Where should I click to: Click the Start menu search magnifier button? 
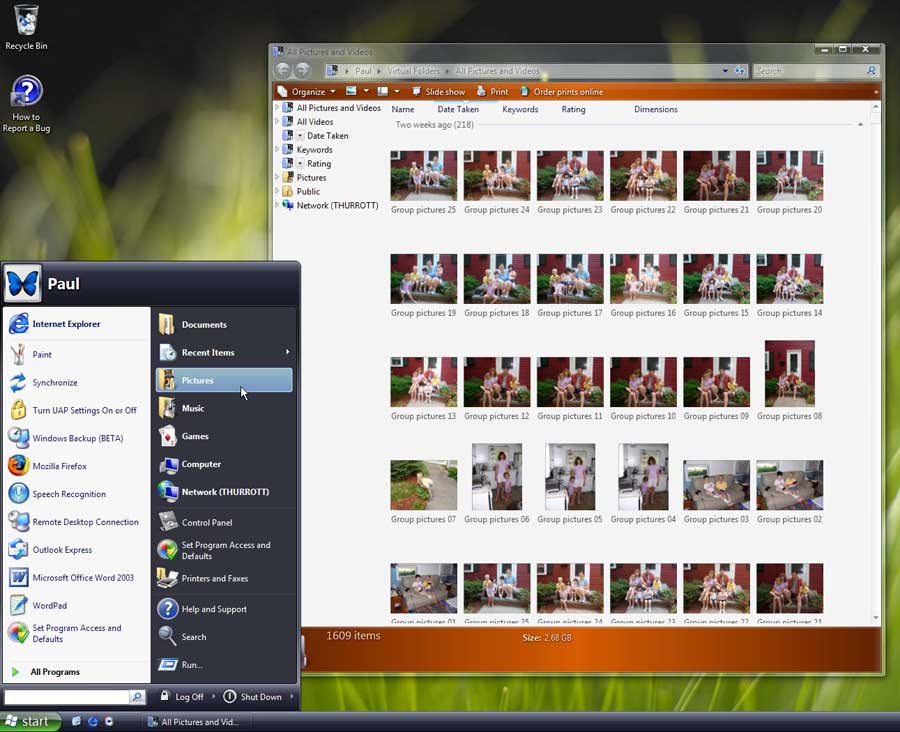click(138, 697)
